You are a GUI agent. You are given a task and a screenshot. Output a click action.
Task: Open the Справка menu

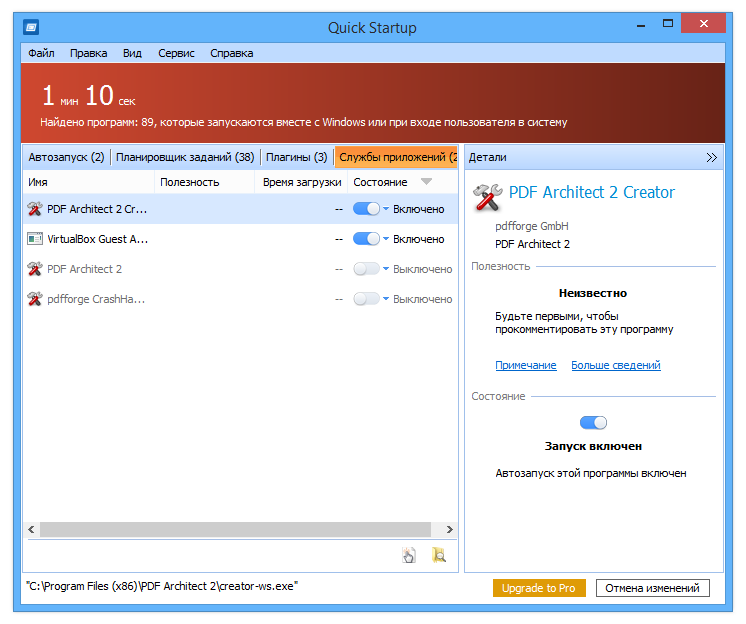tap(232, 53)
